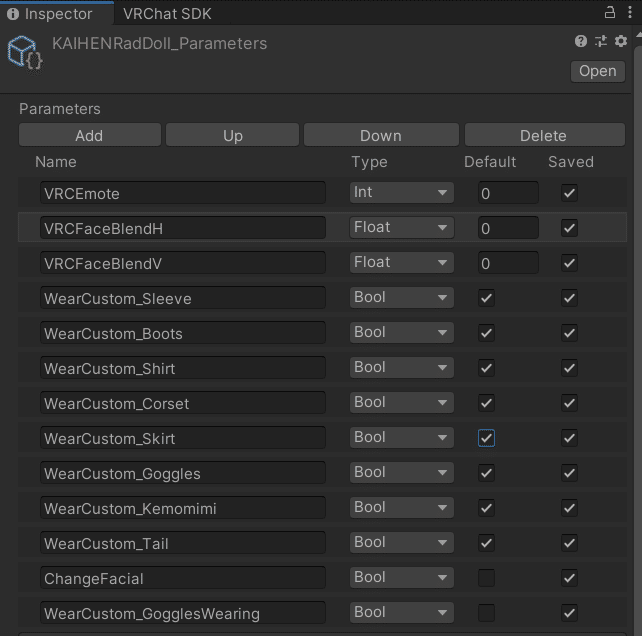
Task: Uncheck Default for WearCustom_Sleeve
Action: click(x=486, y=298)
